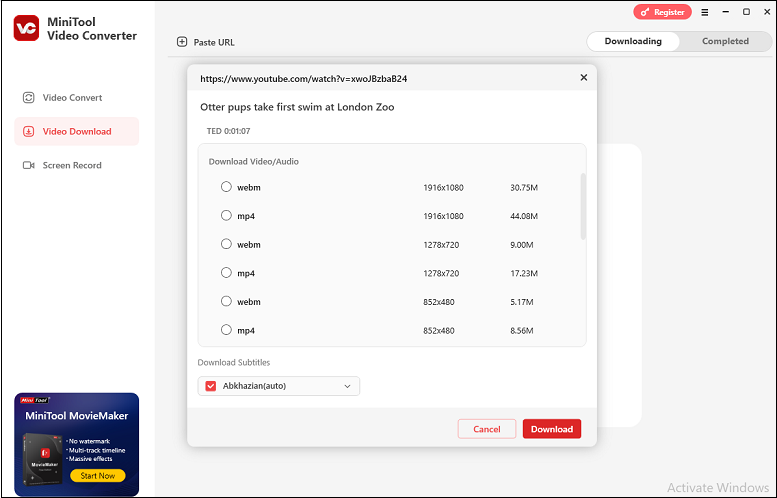Click the MiniTool MovieMaker ad banner
Screen dimensions: 777x498
76,444
